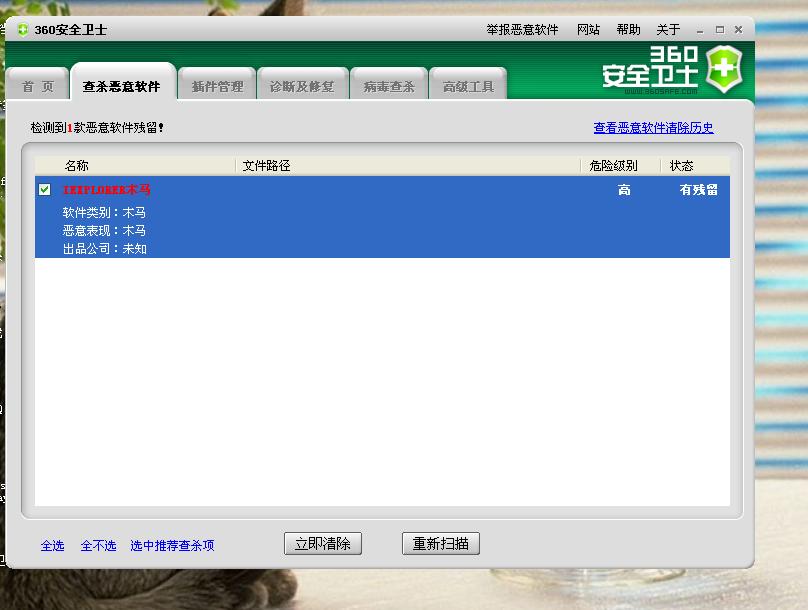Open the 帮助 menu

pos(628,30)
